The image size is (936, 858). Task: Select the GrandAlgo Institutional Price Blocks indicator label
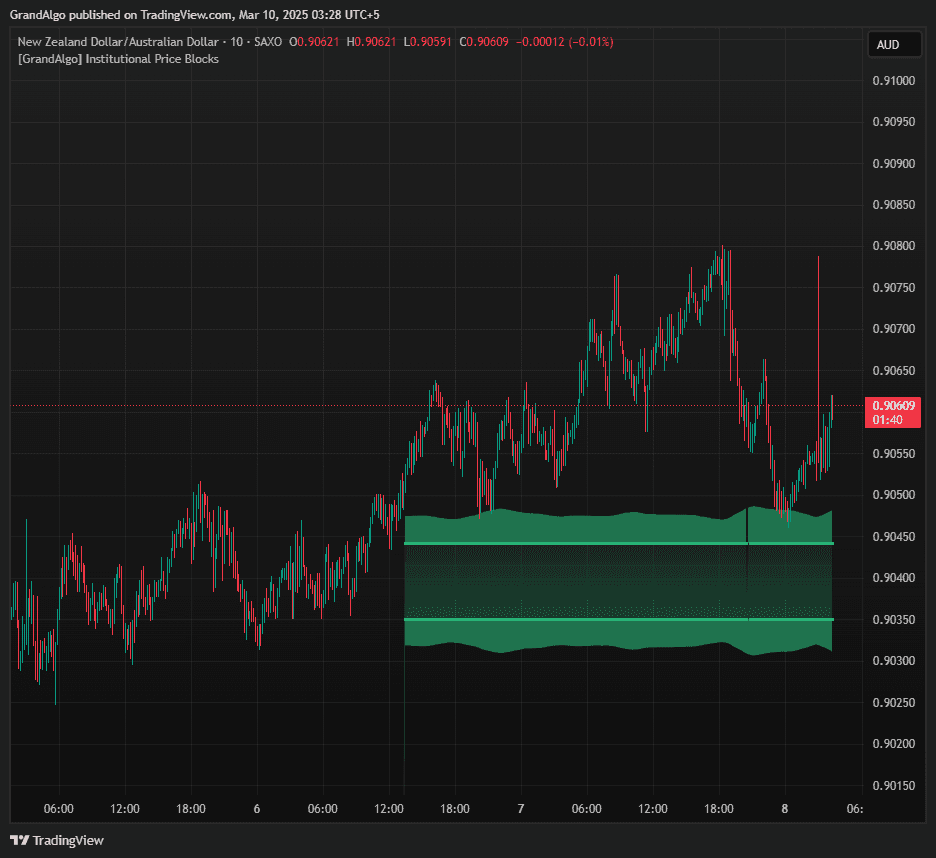pyautogui.click(x=118, y=59)
